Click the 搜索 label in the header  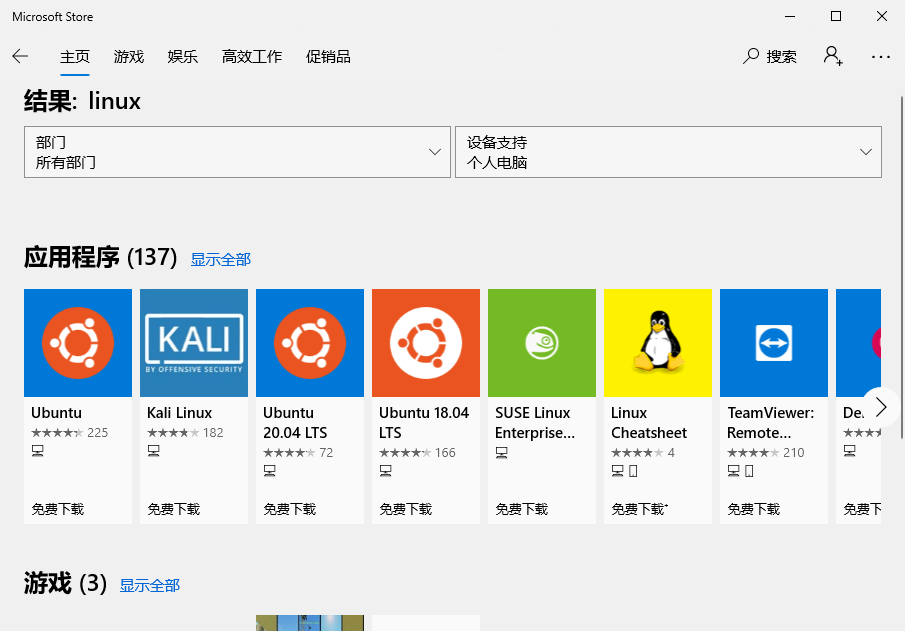781,57
